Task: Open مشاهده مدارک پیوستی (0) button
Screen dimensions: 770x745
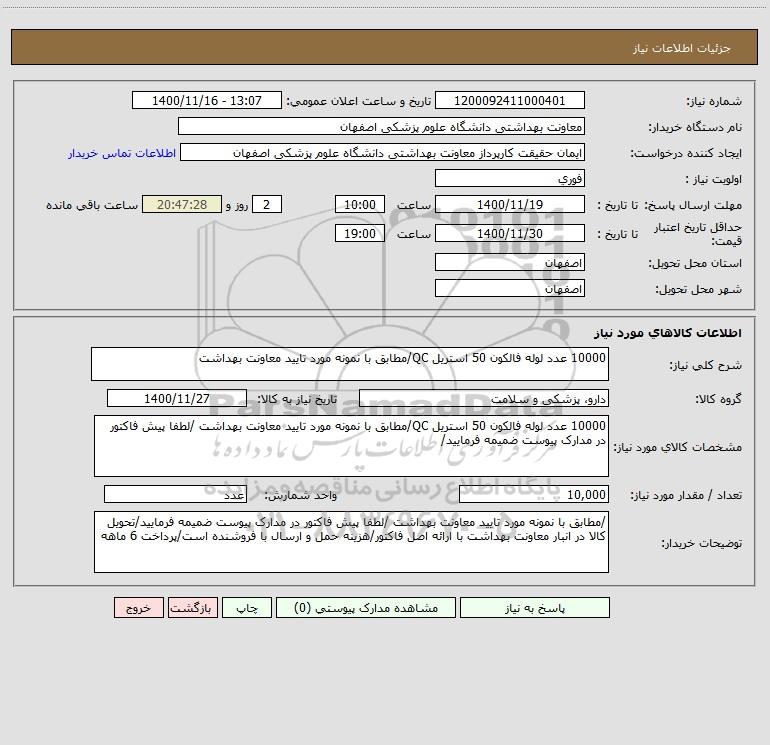Action: click(366, 607)
